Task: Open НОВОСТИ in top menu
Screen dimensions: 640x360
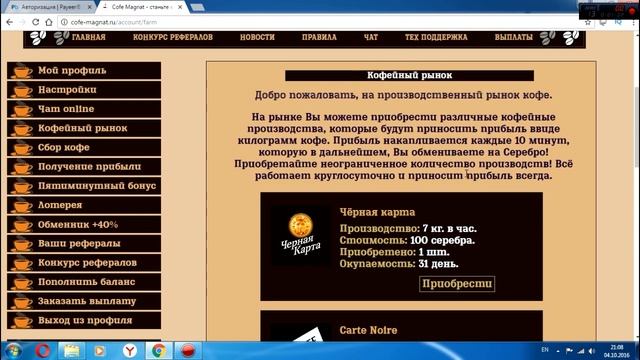Action: tap(257, 37)
